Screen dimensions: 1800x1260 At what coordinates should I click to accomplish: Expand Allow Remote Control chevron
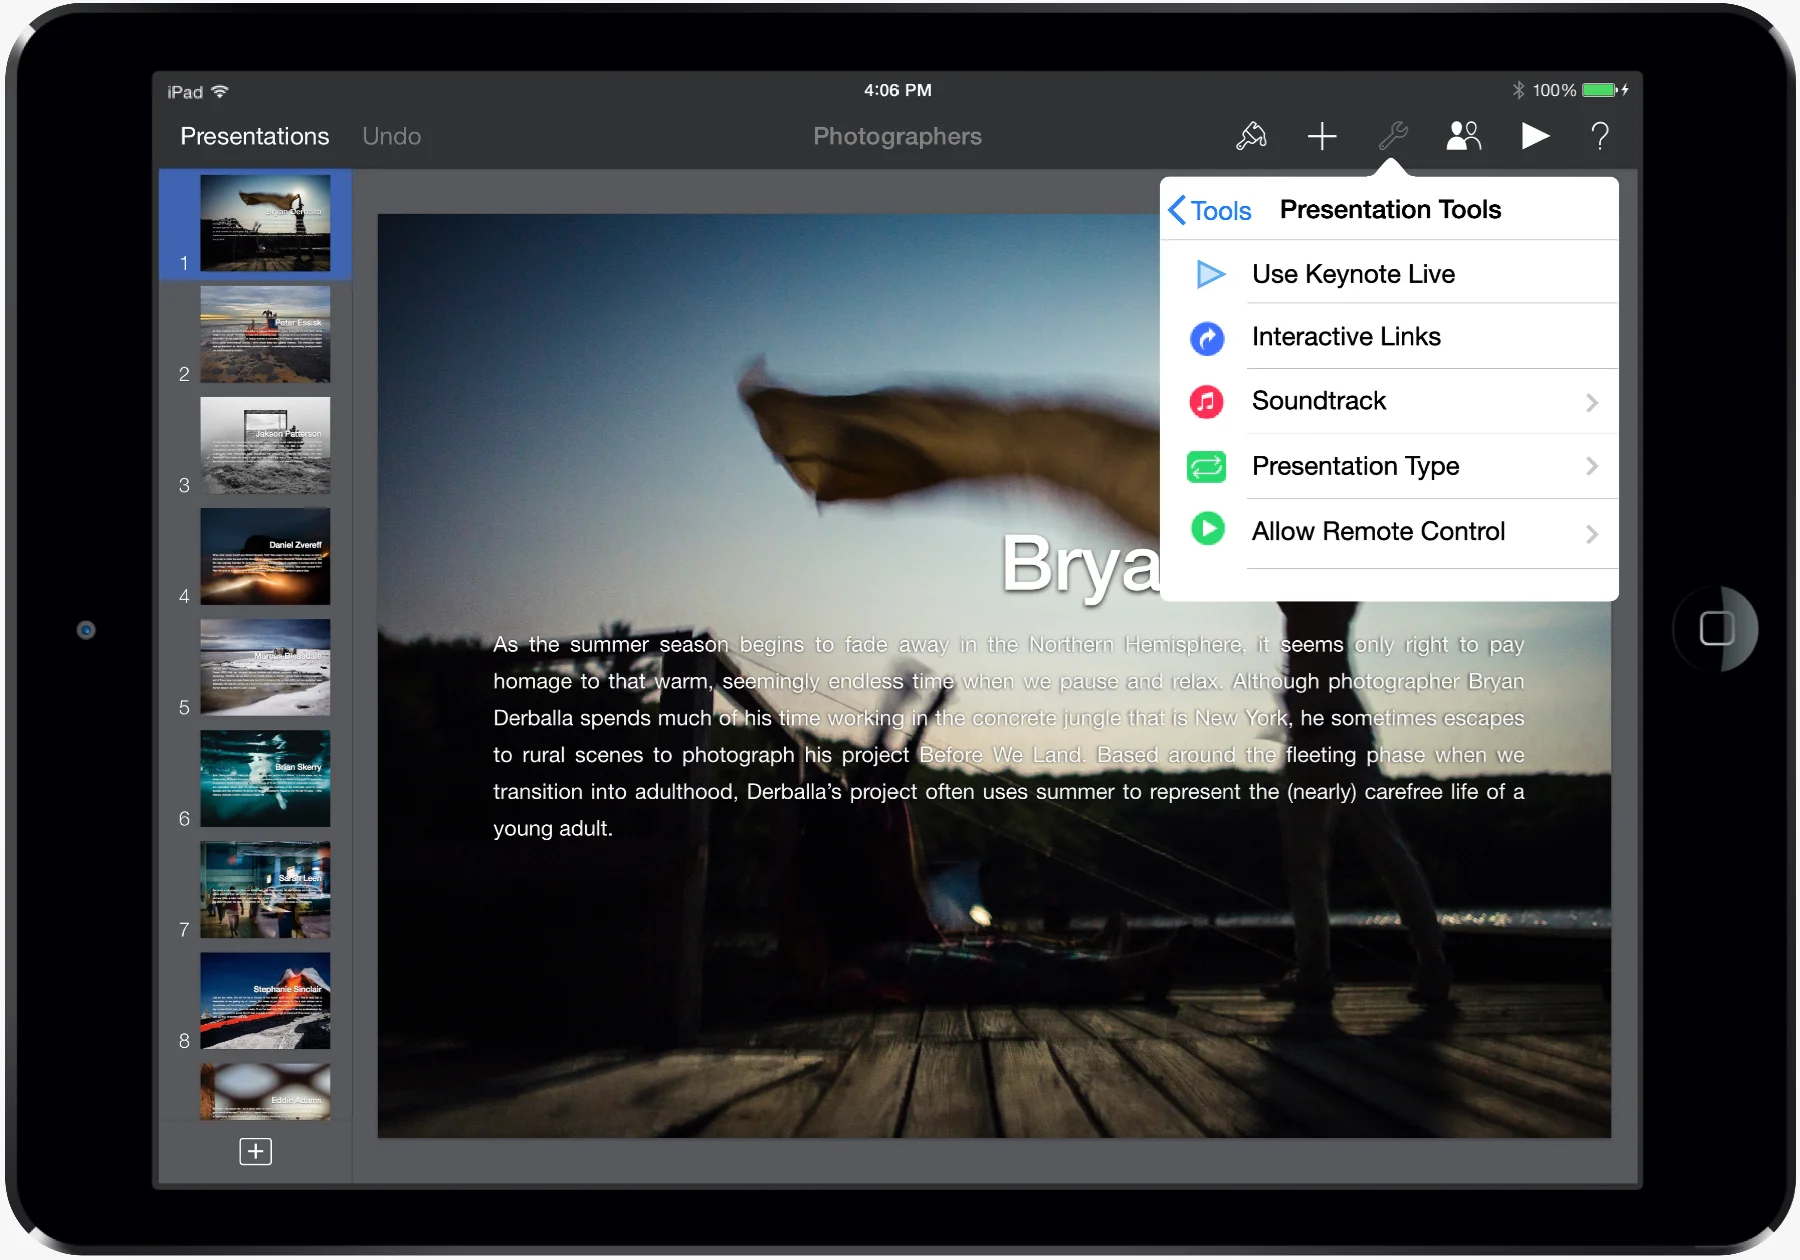1591,534
